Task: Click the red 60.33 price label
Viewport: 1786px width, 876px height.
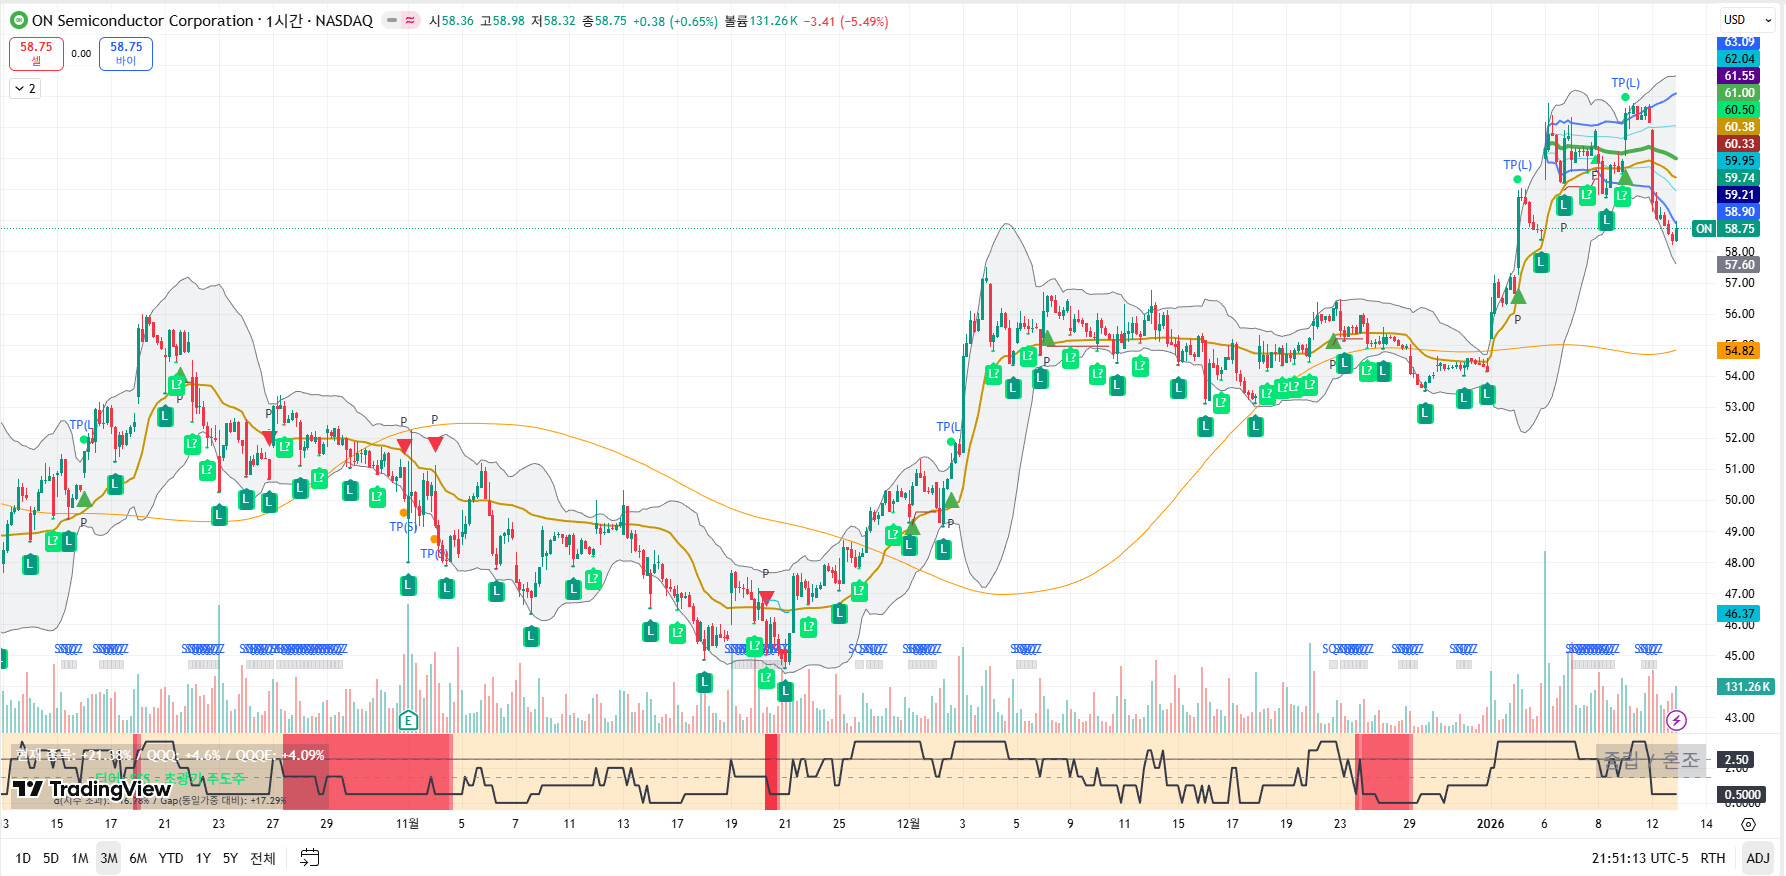Action: click(1739, 144)
